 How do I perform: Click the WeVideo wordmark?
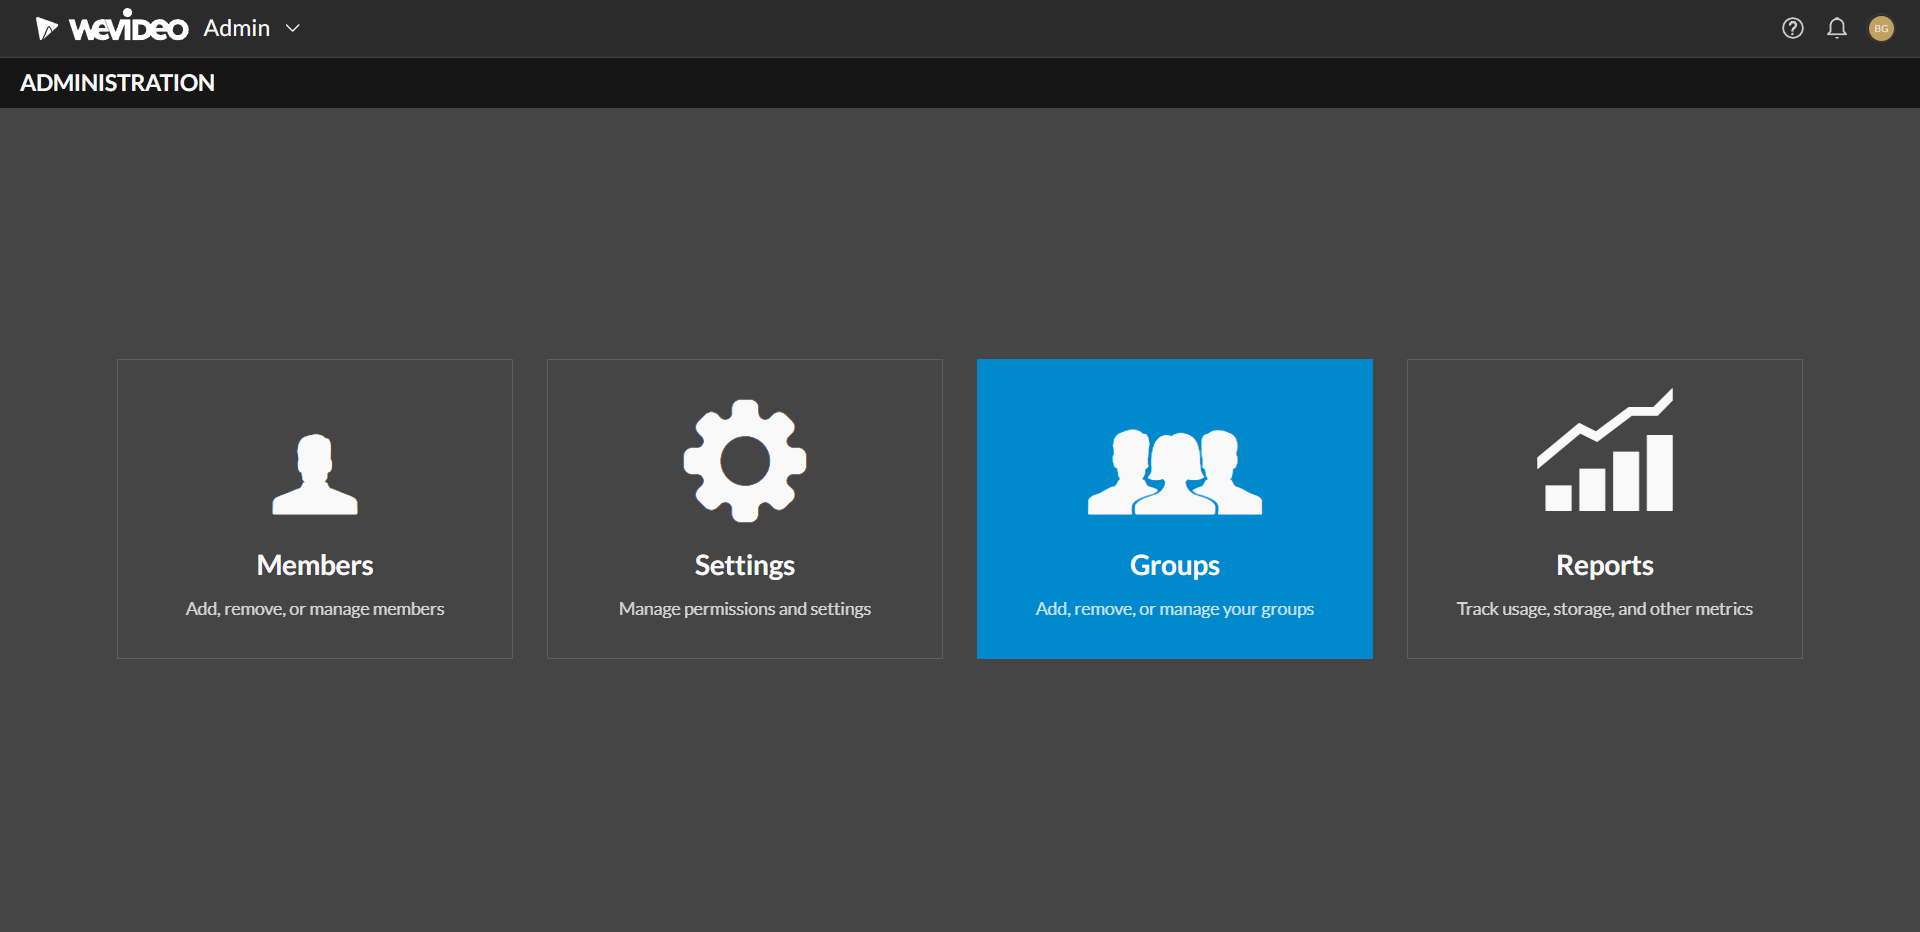[x=128, y=26]
